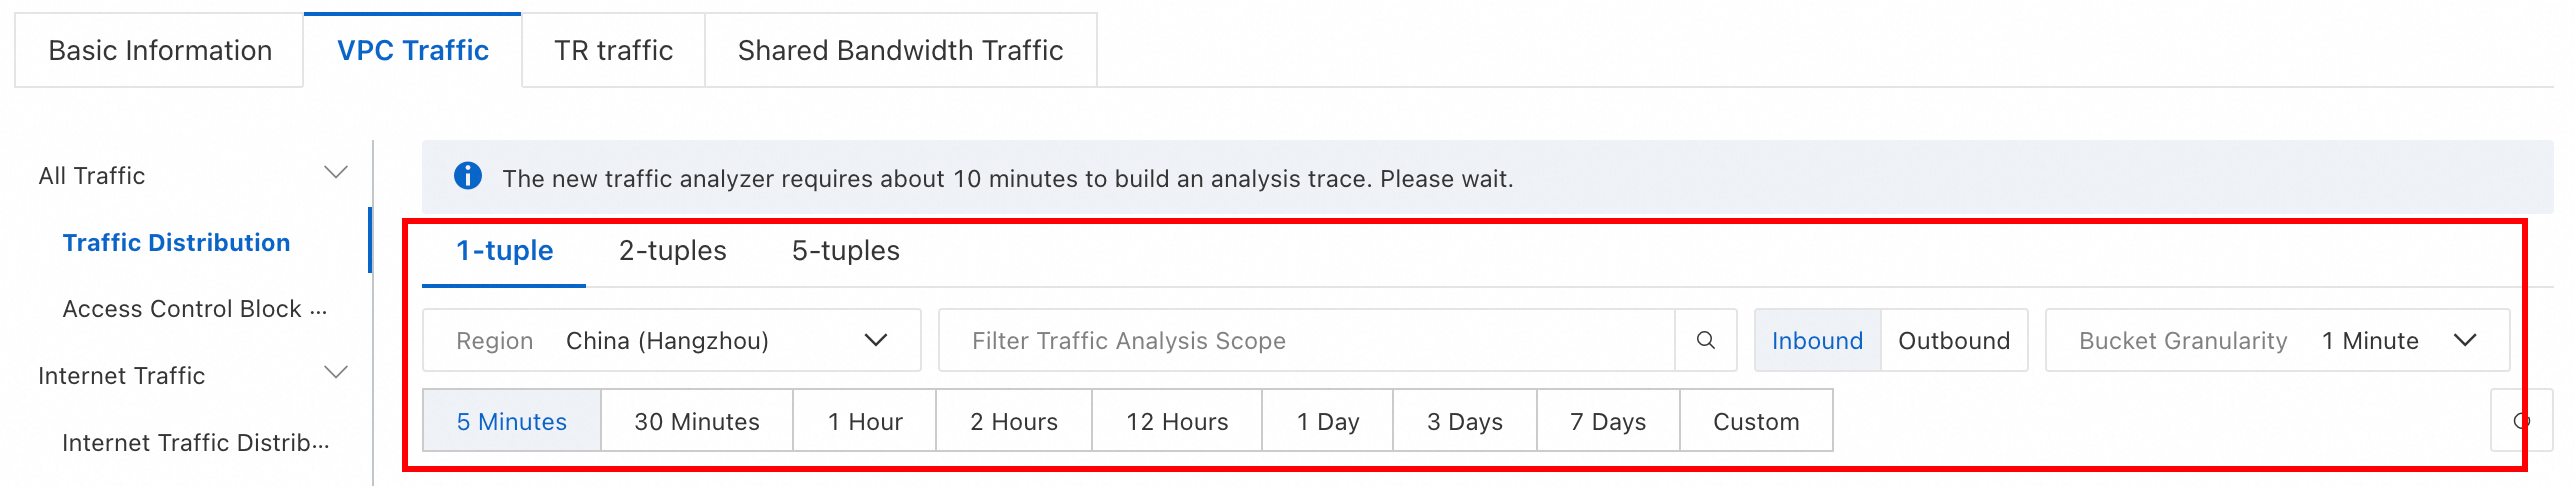Open the Basic Information tab
This screenshot has width=2574, height=486.
tap(160, 51)
